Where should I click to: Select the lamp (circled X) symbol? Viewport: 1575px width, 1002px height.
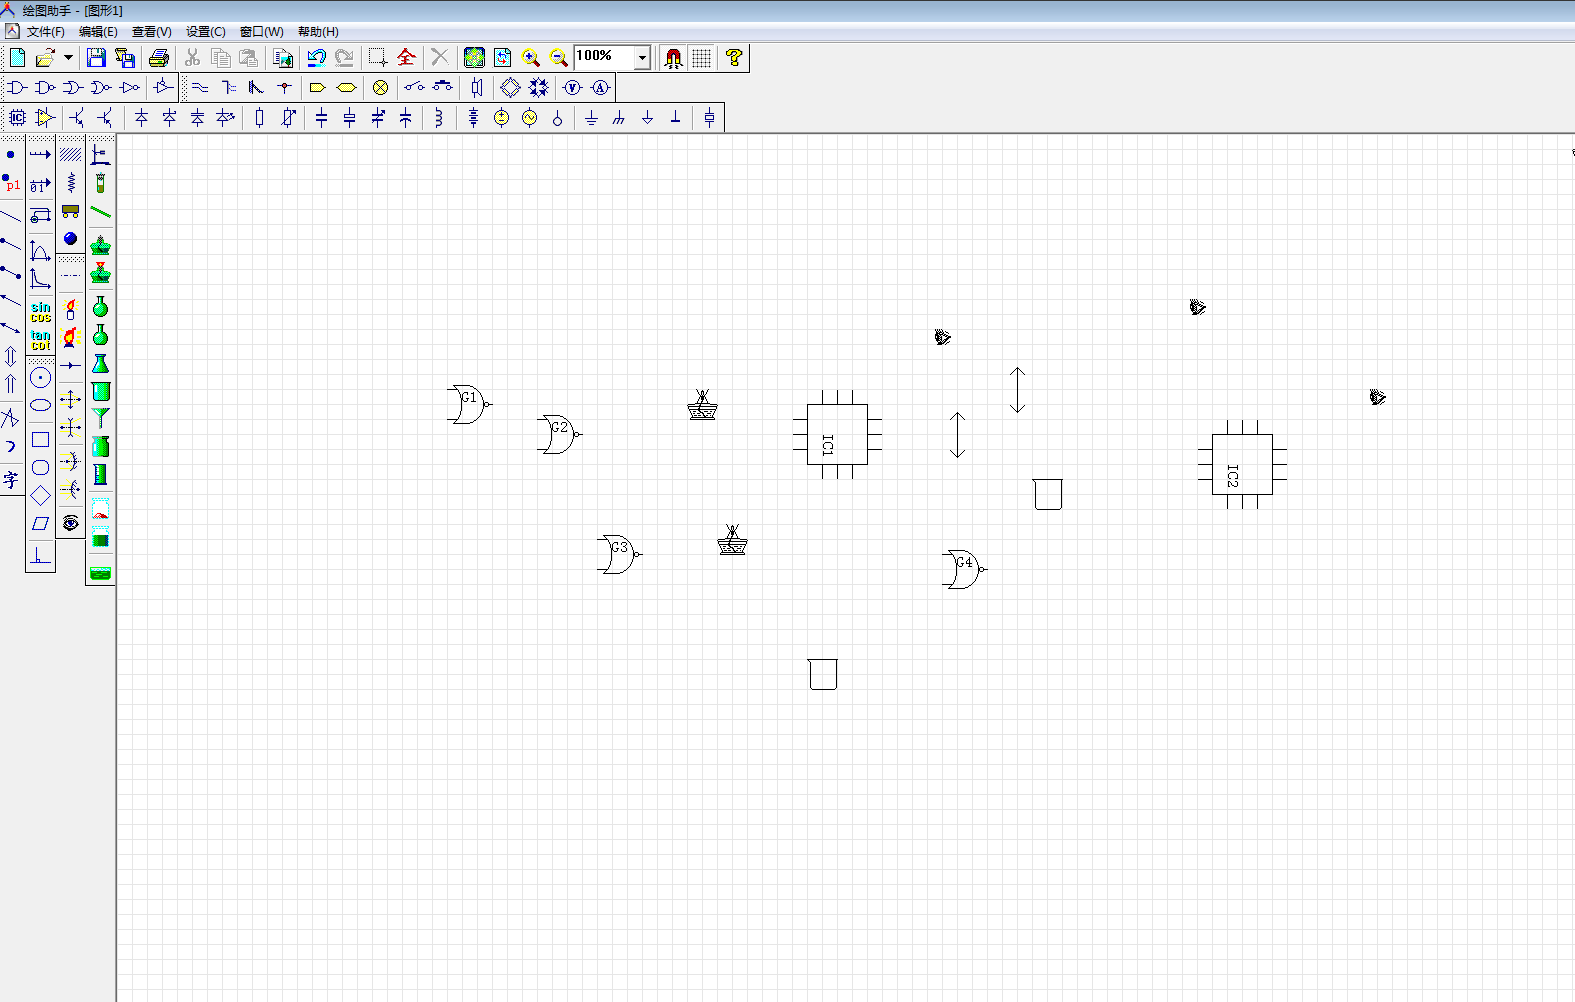[x=380, y=88]
